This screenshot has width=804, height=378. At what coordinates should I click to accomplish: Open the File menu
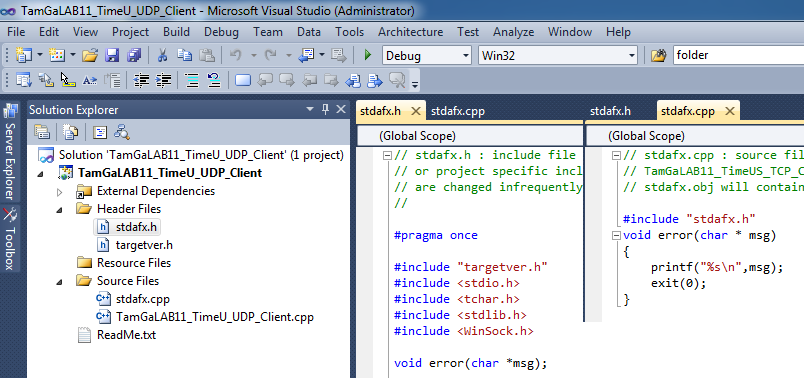(x=16, y=32)
